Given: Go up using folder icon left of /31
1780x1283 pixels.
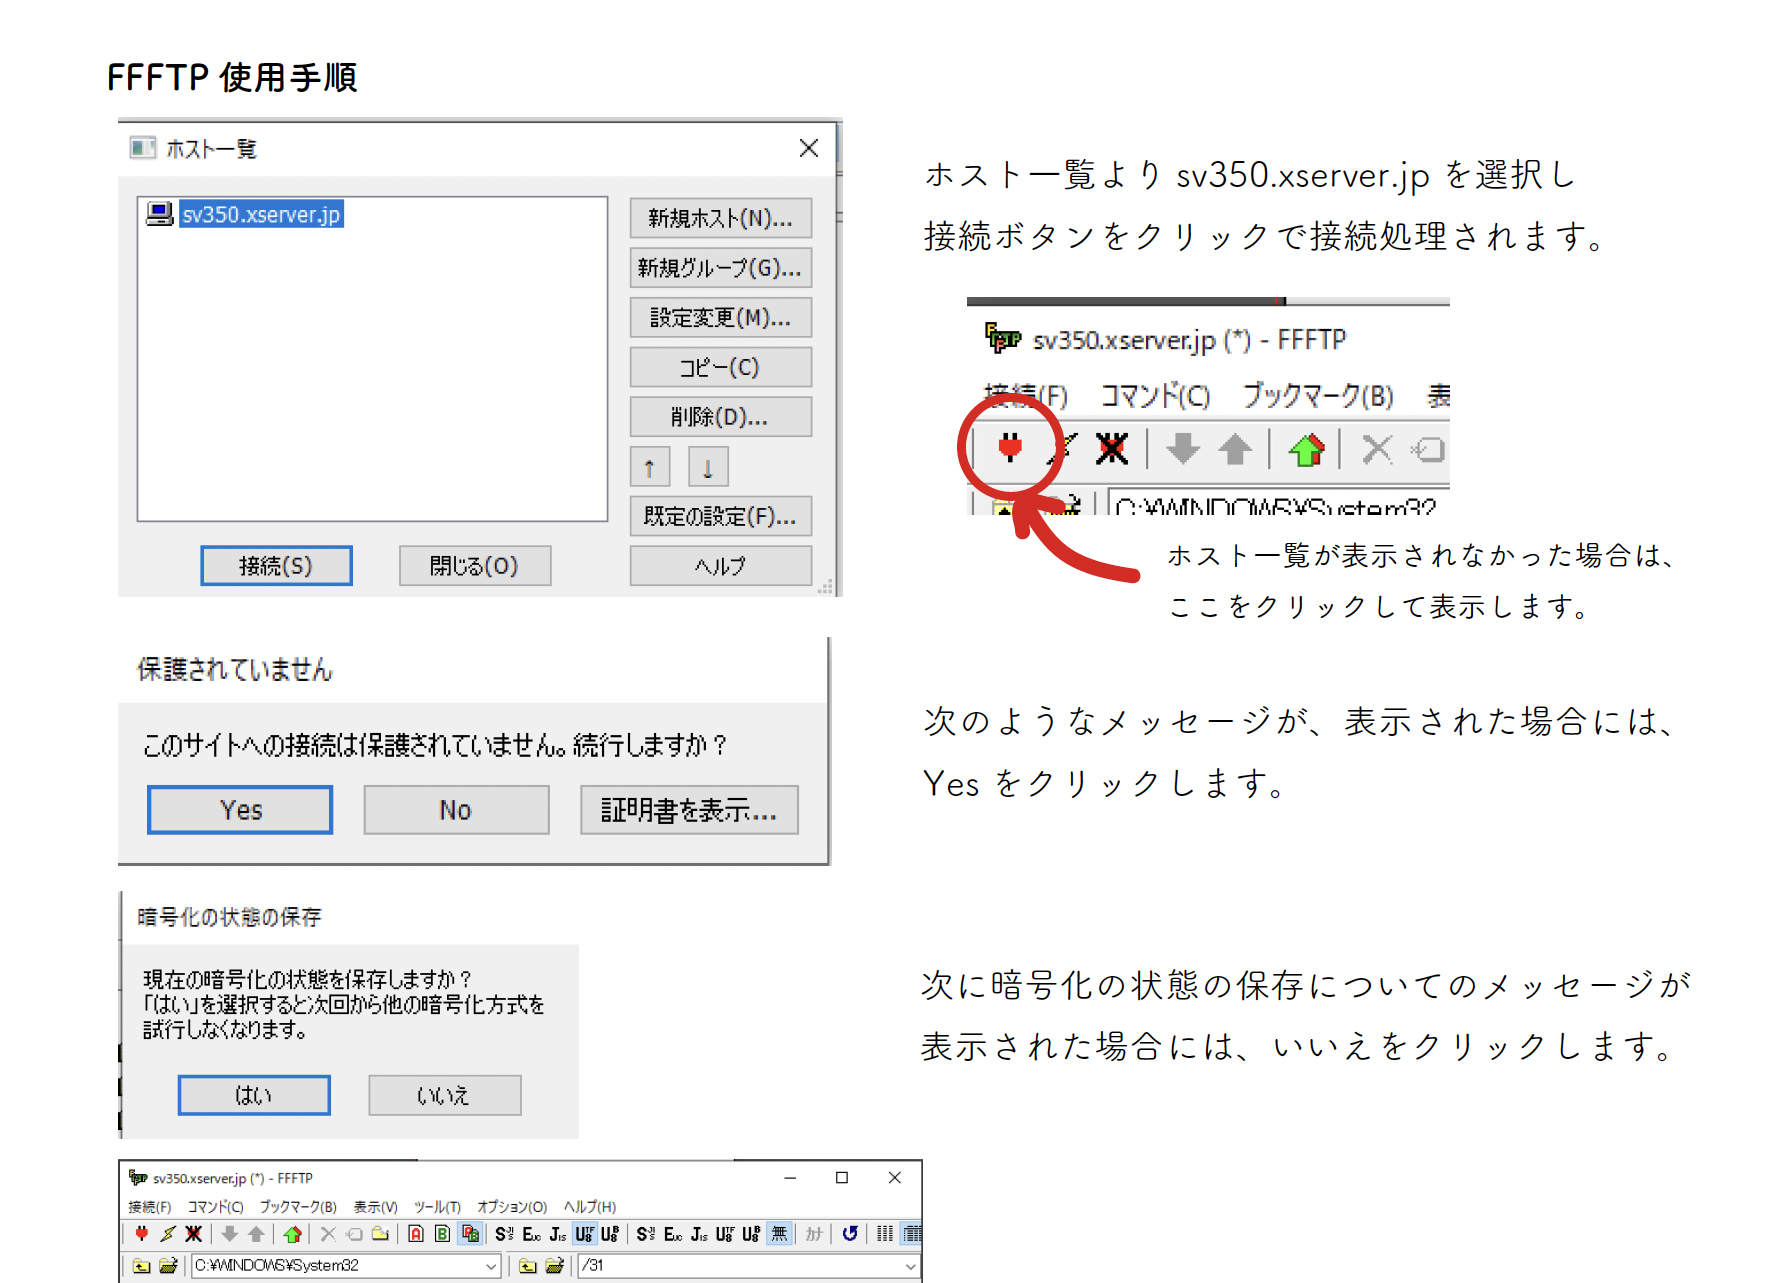Looking at the screenshot, I should pyautogui.click(x=527, y=1266).
